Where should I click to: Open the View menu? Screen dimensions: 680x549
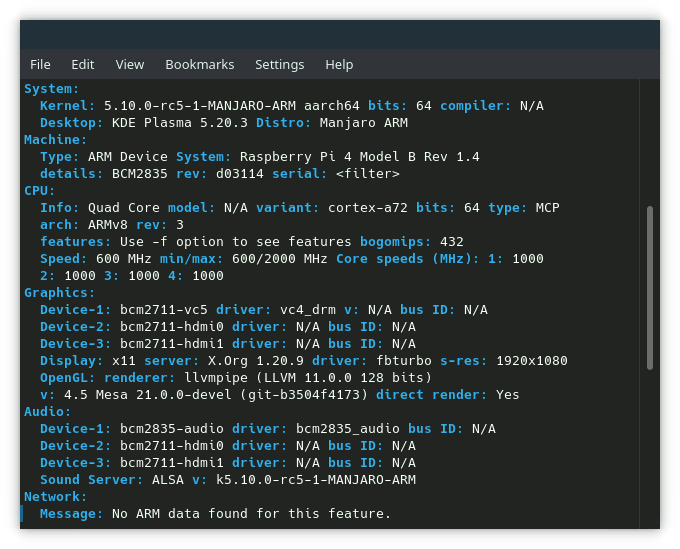tap(130, 64)
